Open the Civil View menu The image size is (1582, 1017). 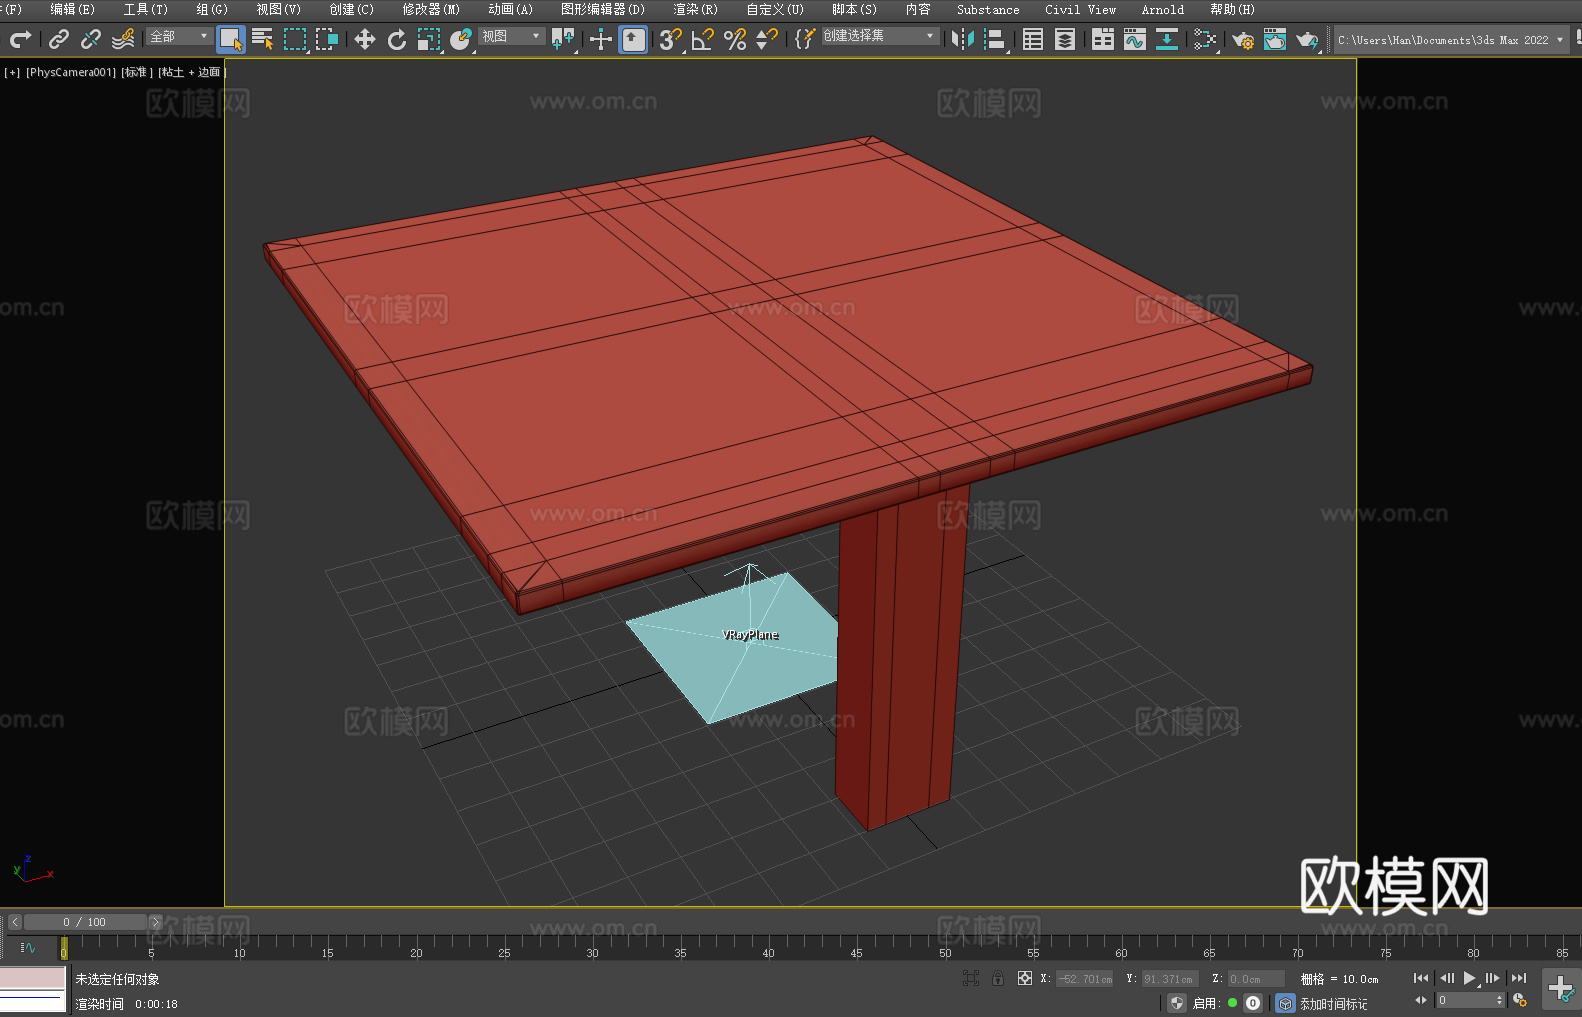(1080, 9)
